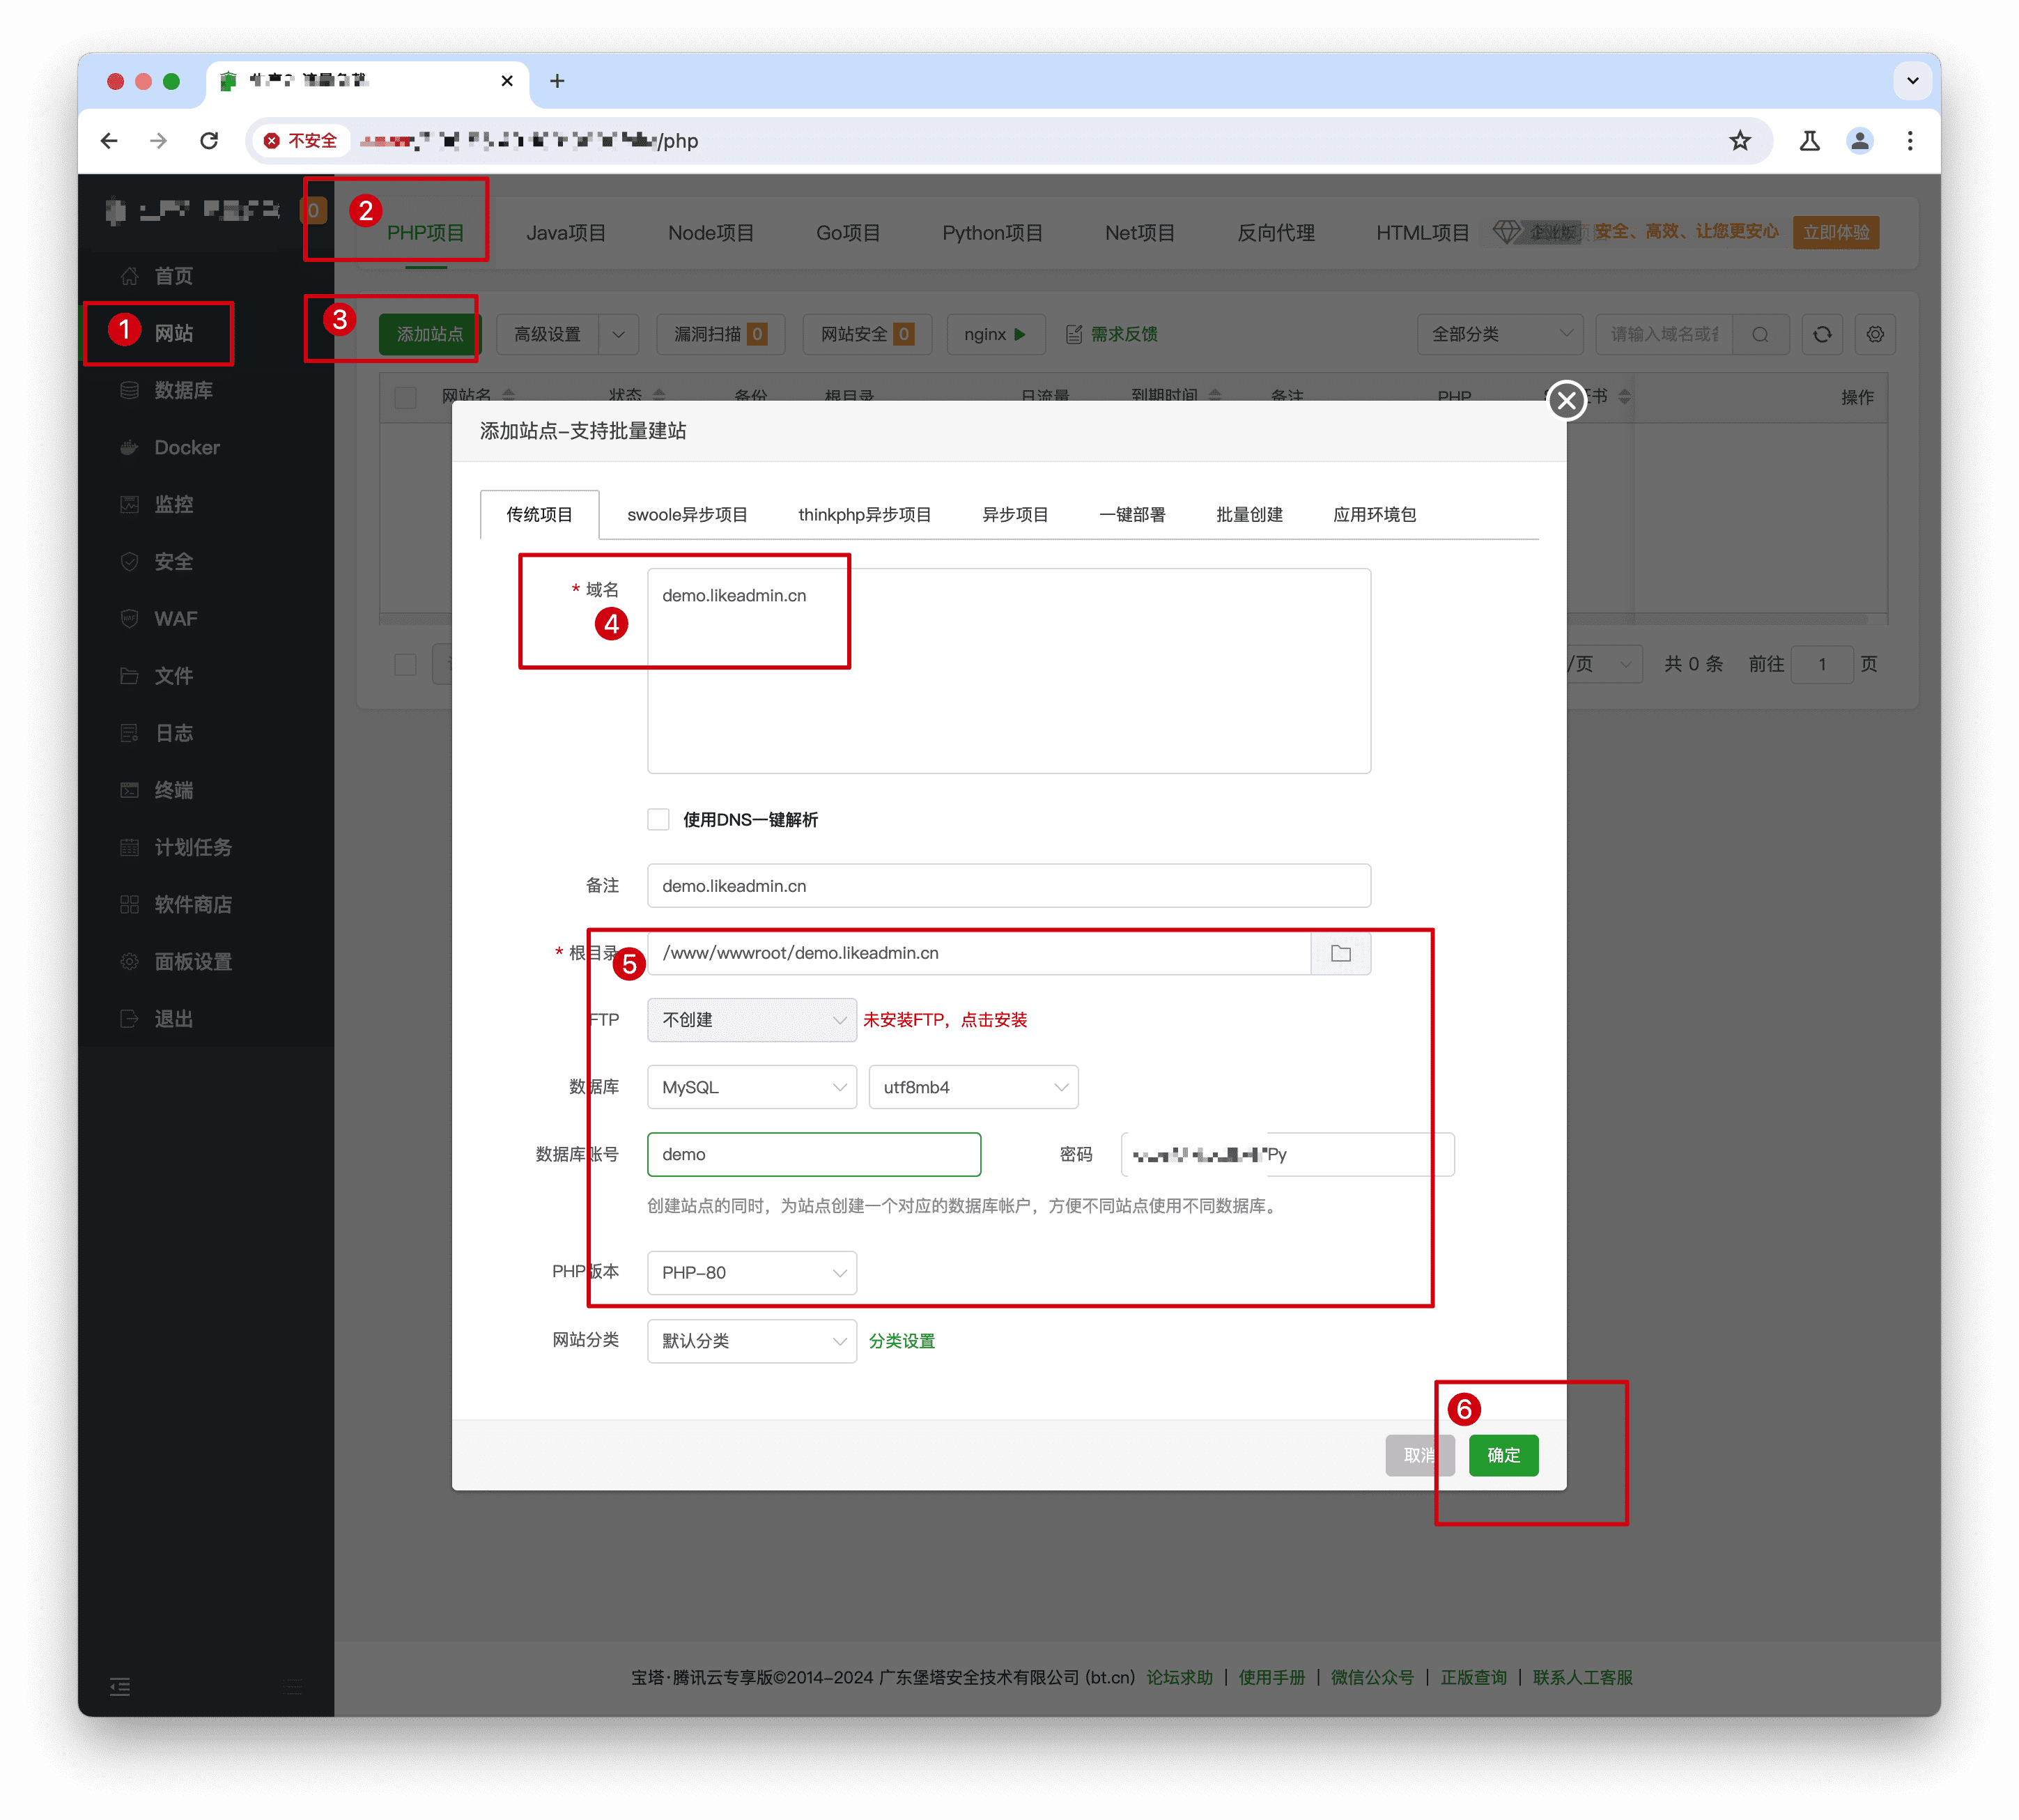Expand the 高级设置 dropdown arrow
This screenshot has height=1820, width=2019.
click(x=618, y=334)
